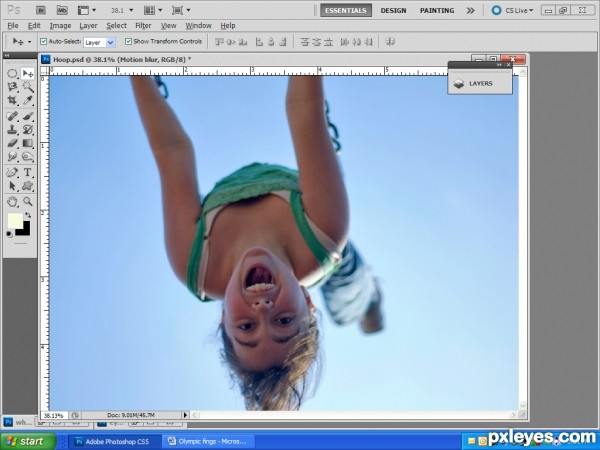Show more workspaces with double-arrow
600x450 pixels.
[470, 11]
